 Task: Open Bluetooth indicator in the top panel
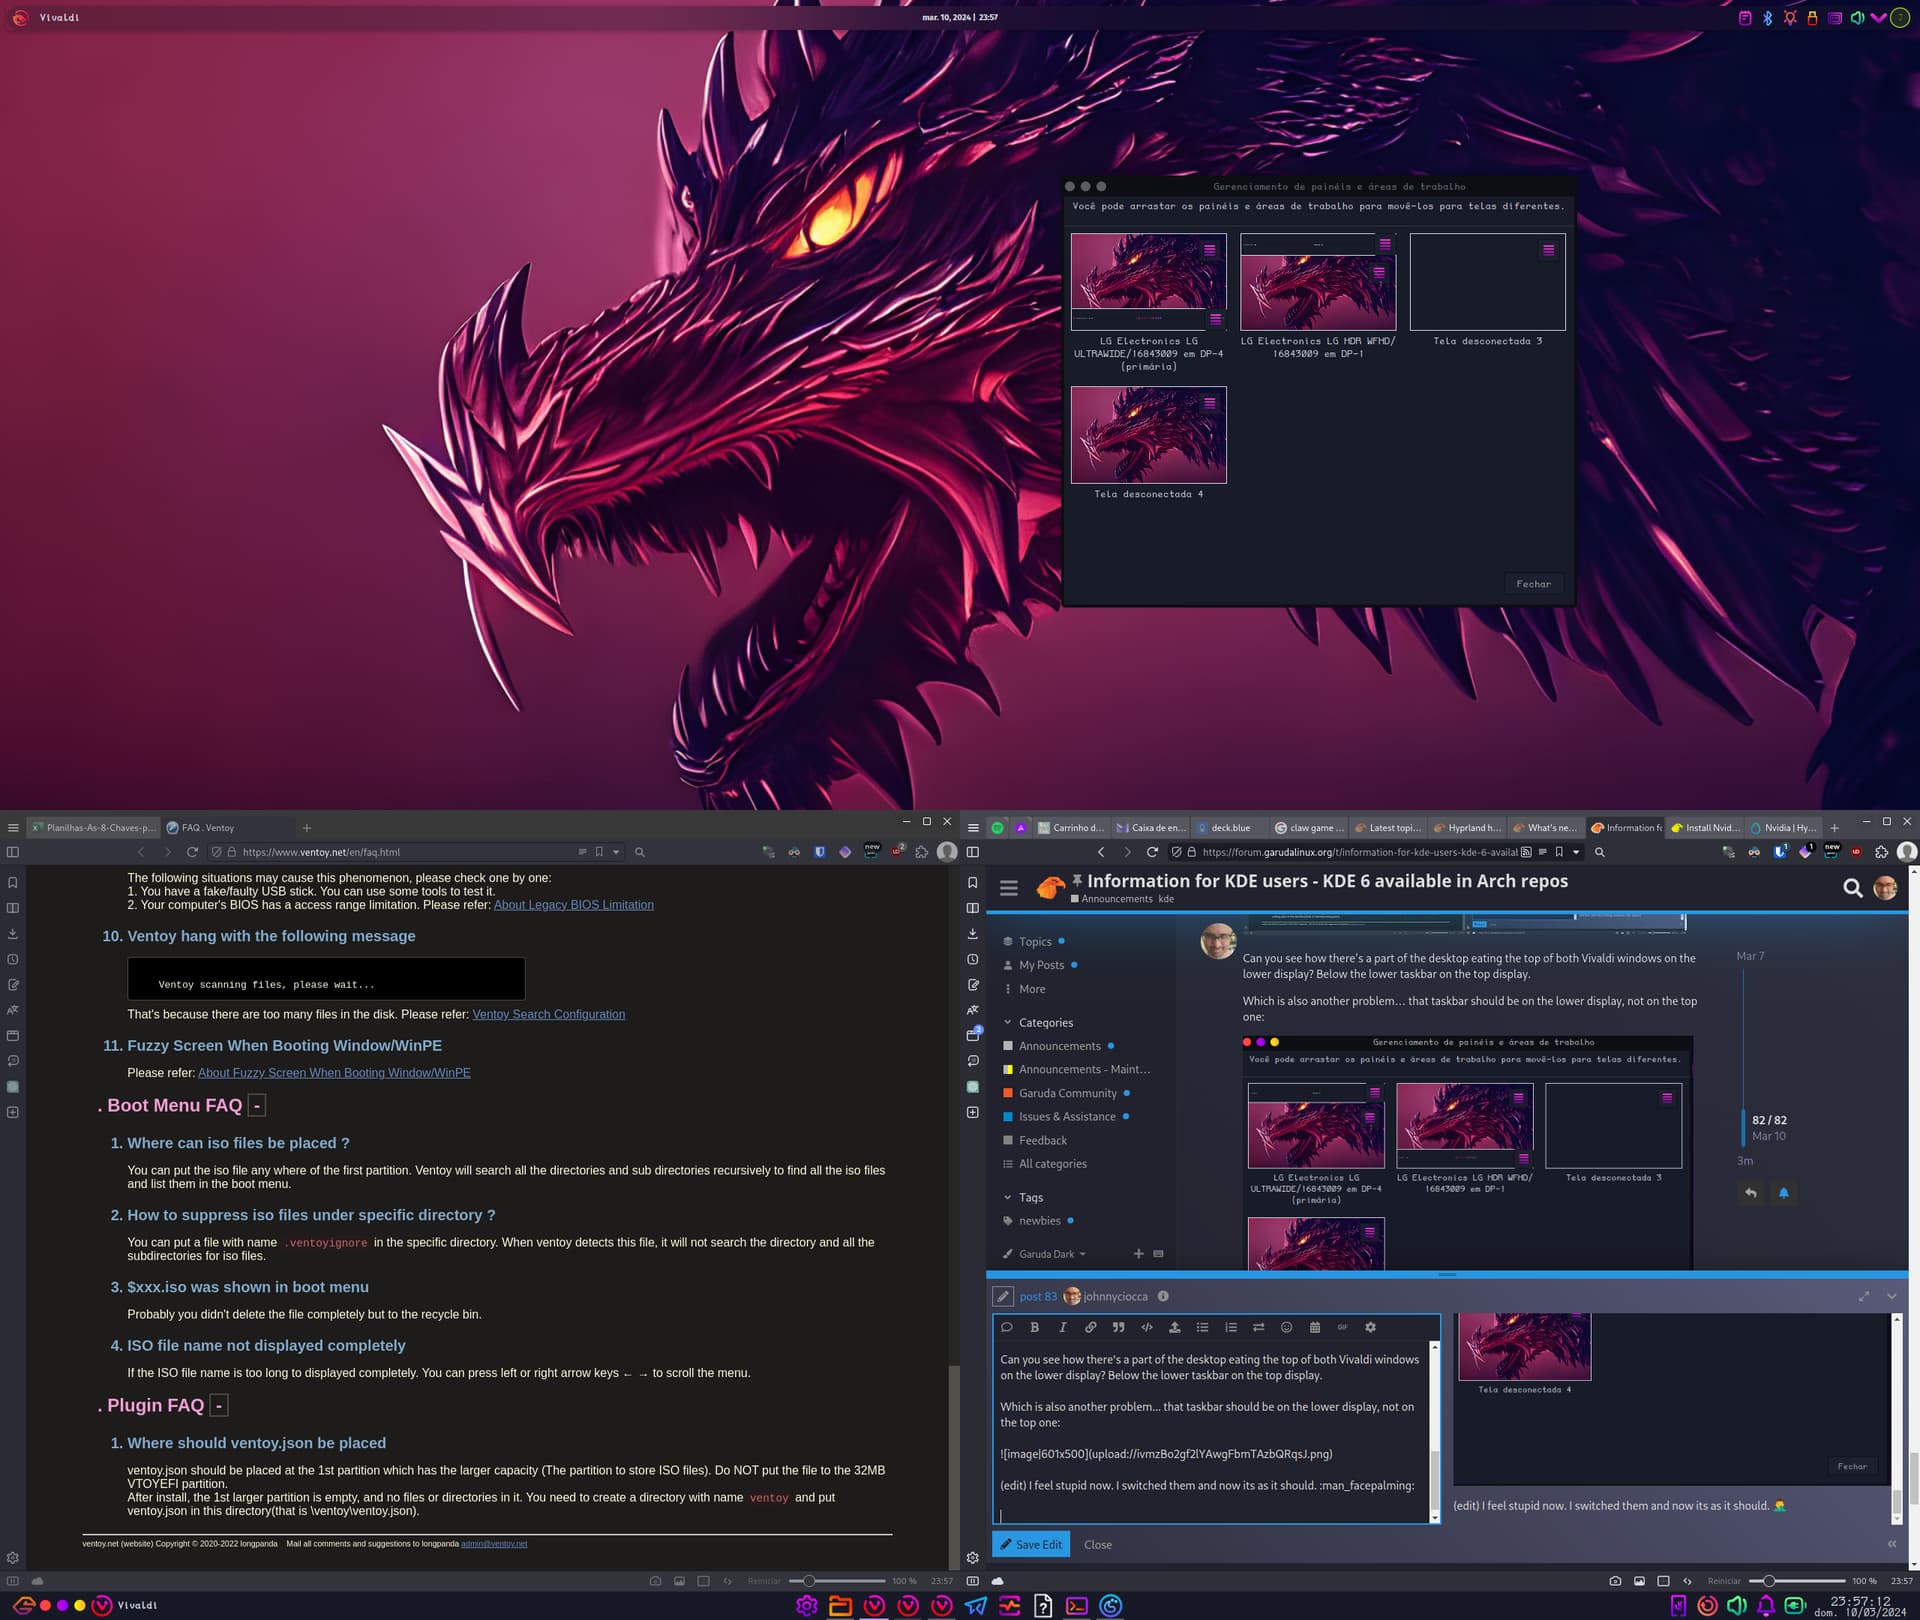(x=1767, y=18)
